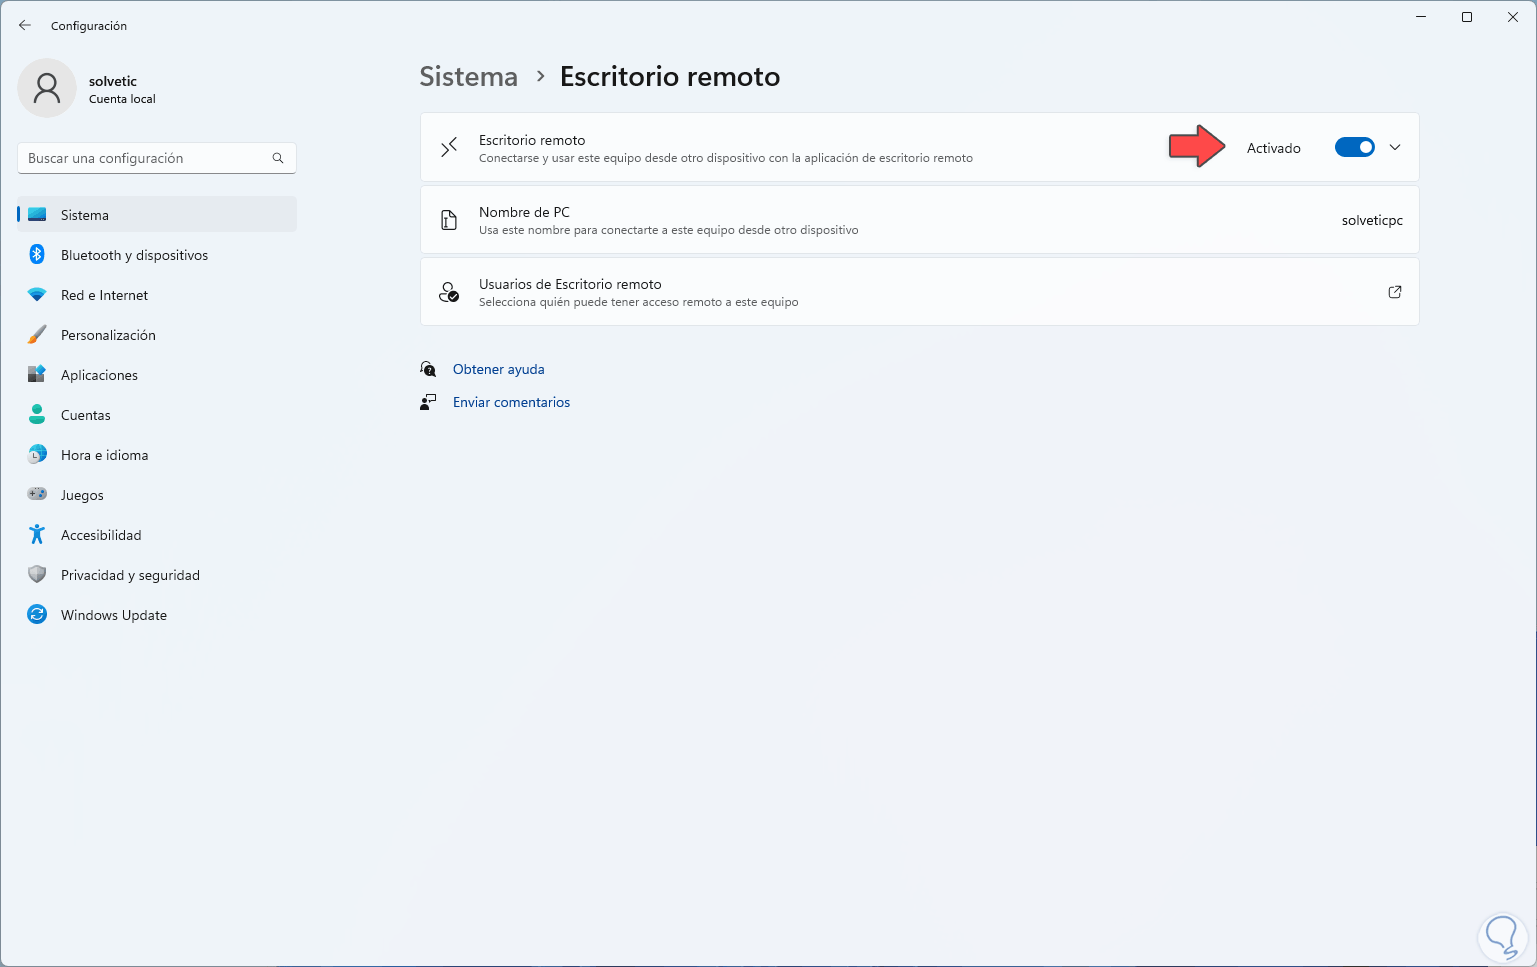Click the external link icon for remote users
This screenshot has width=1537, height=967.
tap(1394, 292)
